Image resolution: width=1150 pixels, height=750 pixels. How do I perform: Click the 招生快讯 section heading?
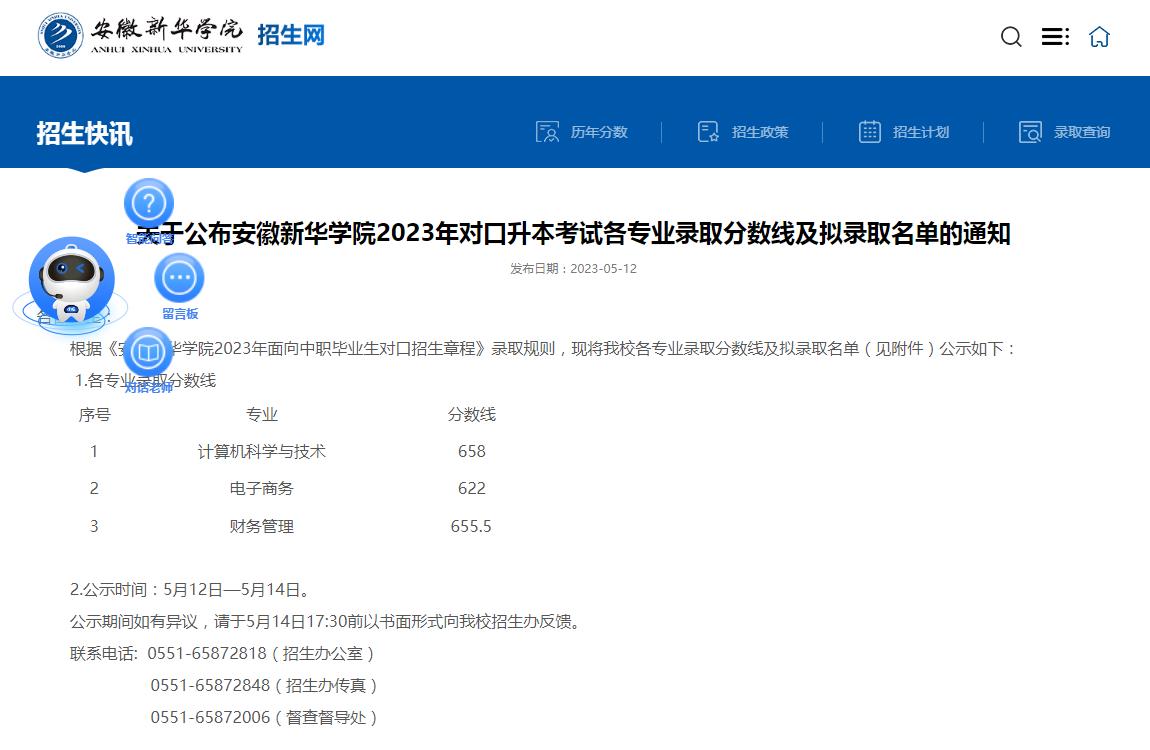tap(84, 133)
